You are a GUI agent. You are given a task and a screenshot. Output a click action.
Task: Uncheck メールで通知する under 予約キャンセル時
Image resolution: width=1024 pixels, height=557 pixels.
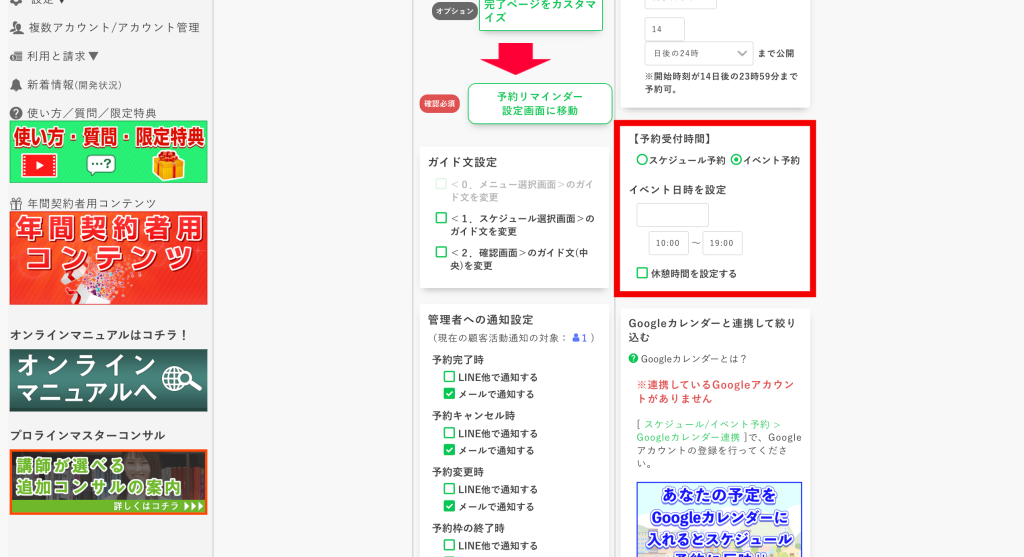[449, 450]
